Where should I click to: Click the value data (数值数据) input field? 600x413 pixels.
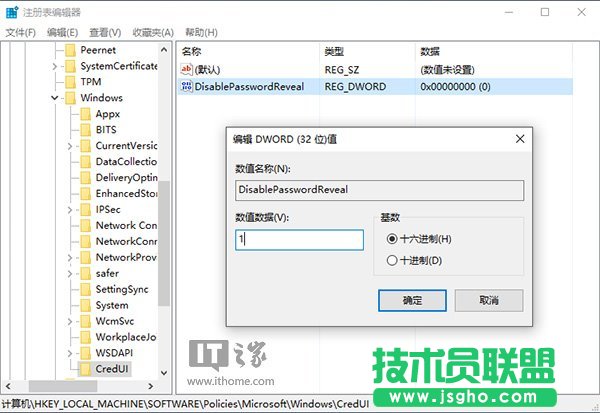(299, 240)
